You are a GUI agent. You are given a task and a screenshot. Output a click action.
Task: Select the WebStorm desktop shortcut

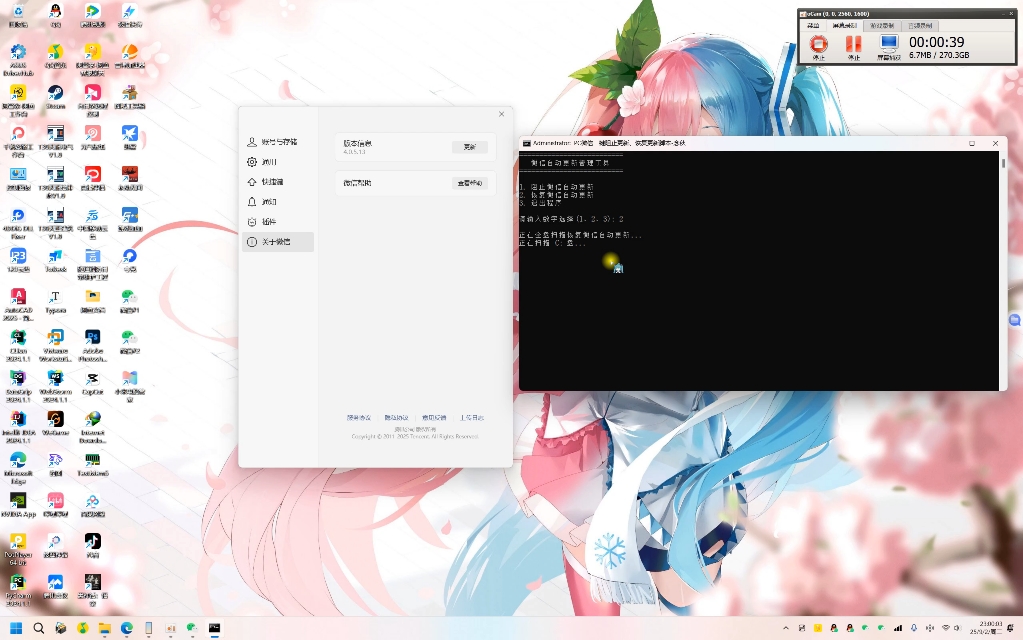click(x=55, y=387)
